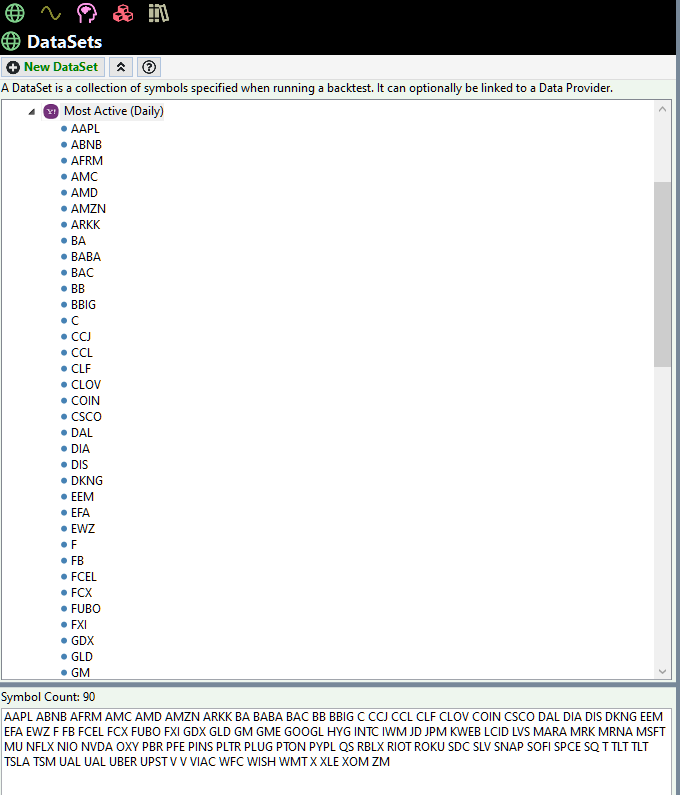The image size is (680, 795).
Task: Select the FXI symbol
Action: tap(79, 624)
